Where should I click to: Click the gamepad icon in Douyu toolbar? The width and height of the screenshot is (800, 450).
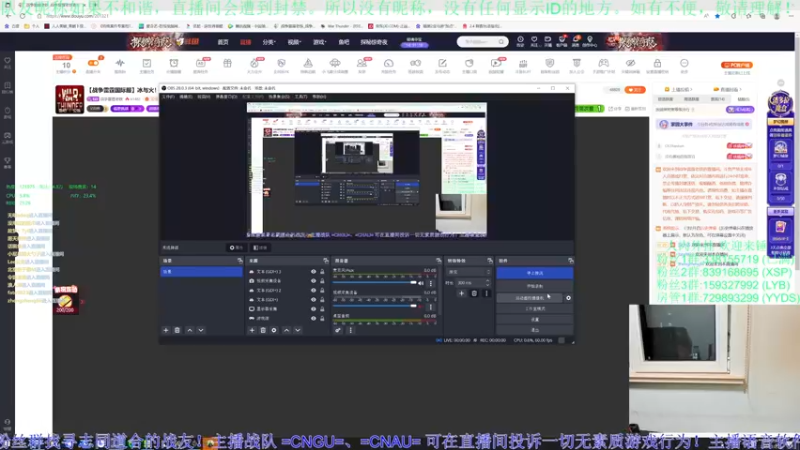(604, 63)
